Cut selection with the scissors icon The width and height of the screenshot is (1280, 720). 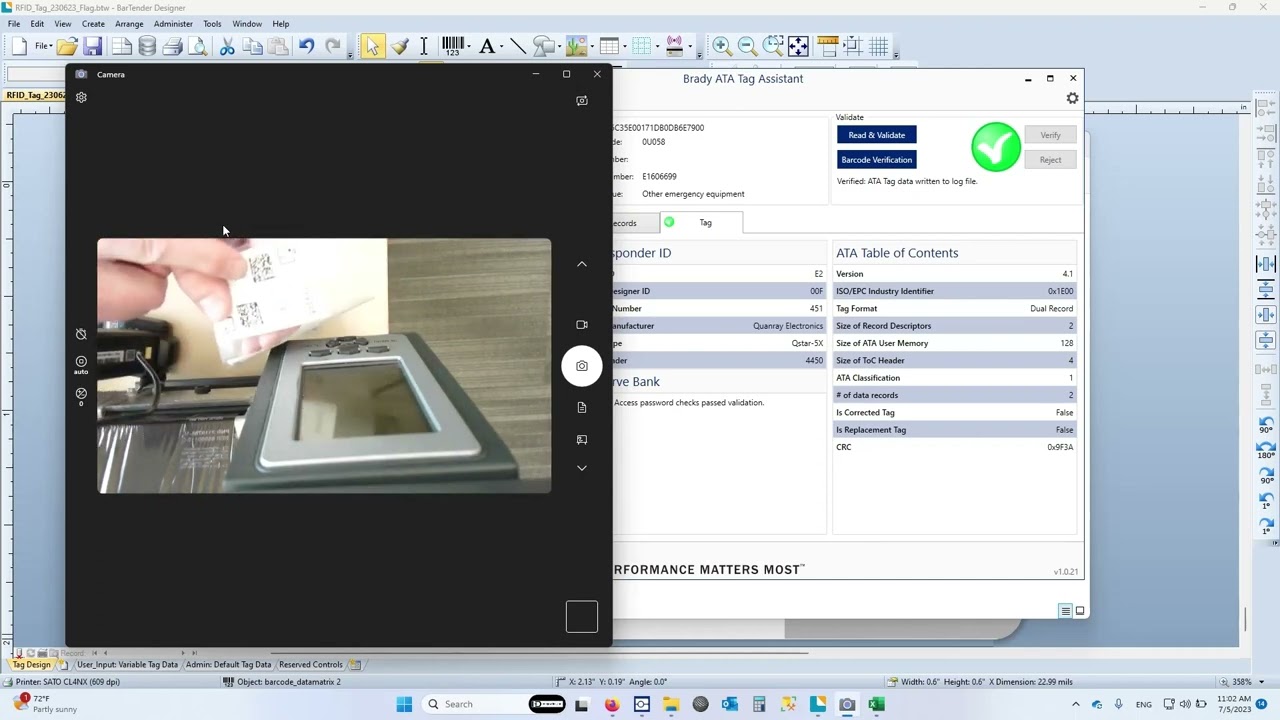click(x=227, y=46)
